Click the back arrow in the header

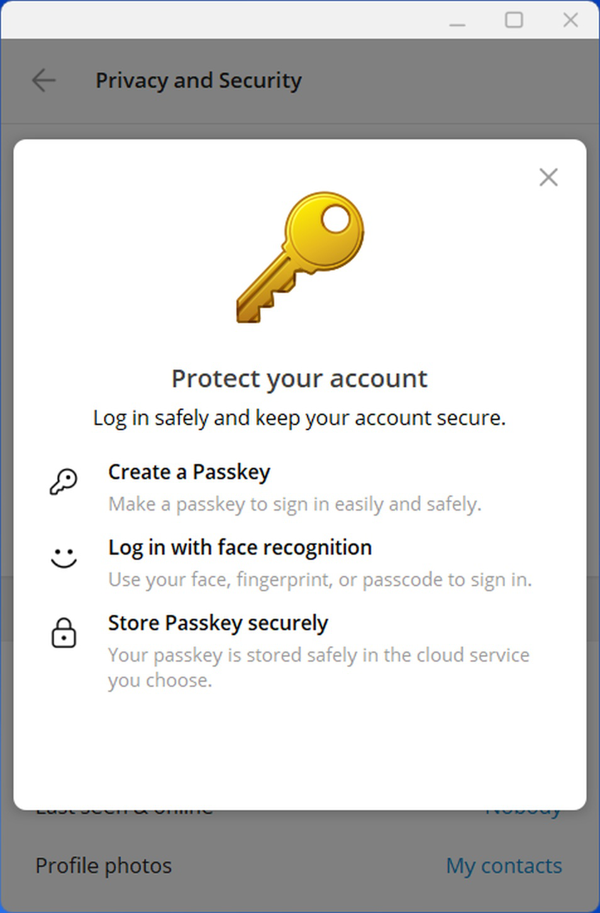coord(43,81)
